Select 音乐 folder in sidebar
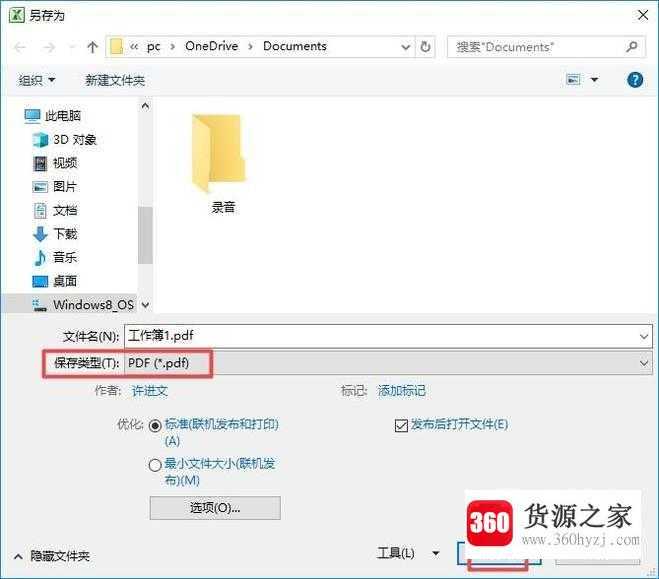Screen dimensions: 659x579 55,257
